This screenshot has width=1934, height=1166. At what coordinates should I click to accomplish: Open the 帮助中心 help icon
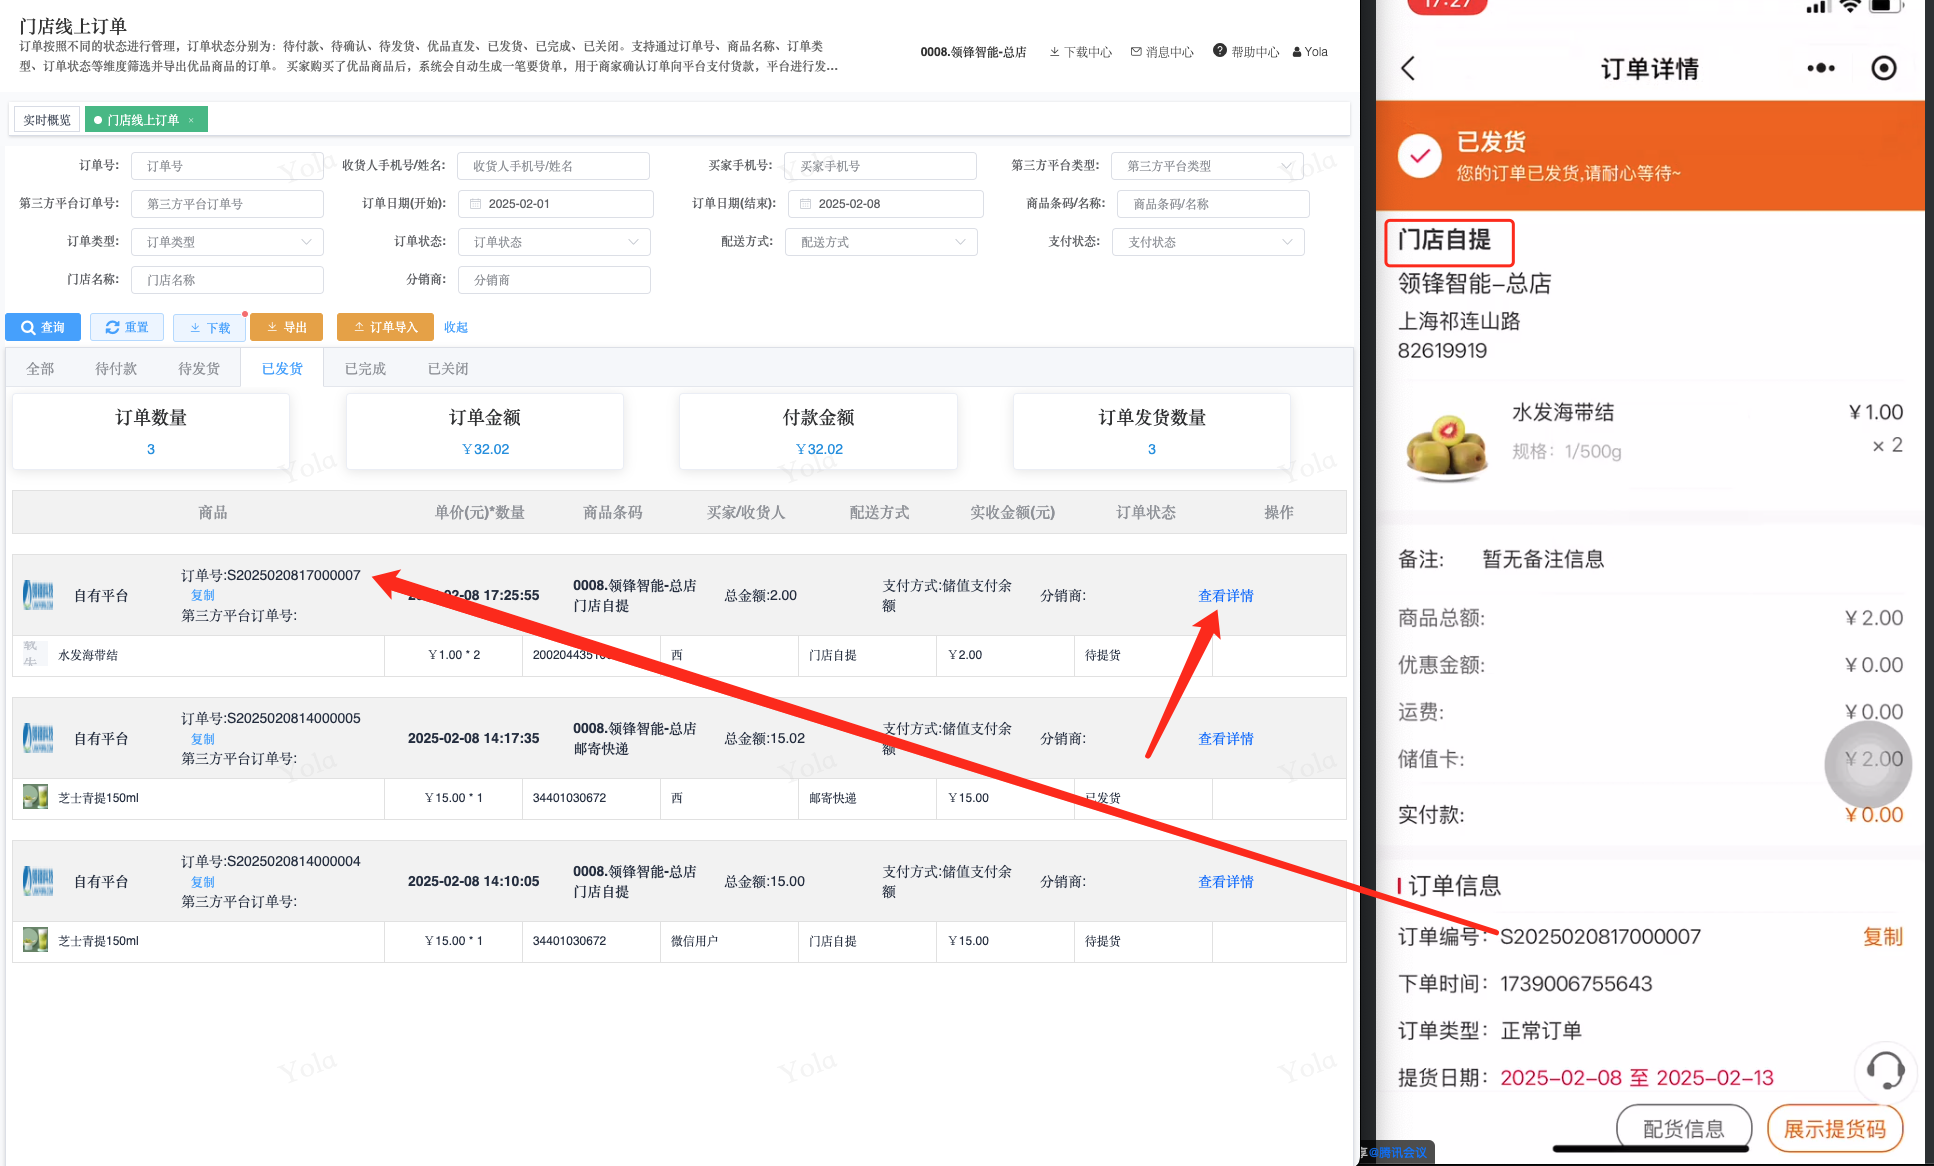click(1220, 51)
